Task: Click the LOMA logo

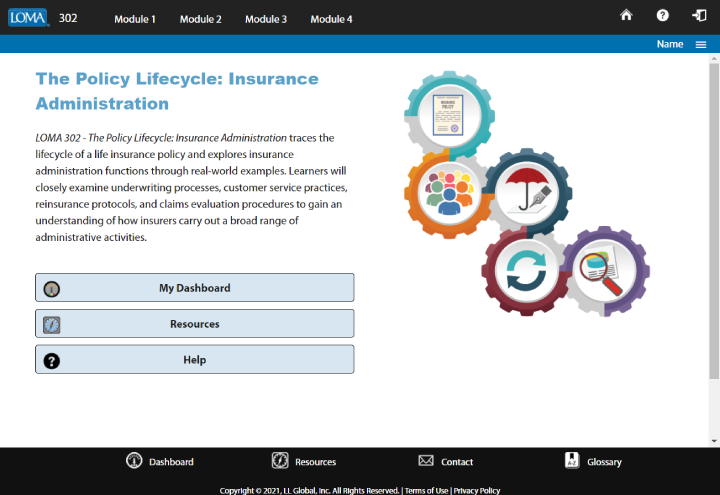Action: coord(28,17)
